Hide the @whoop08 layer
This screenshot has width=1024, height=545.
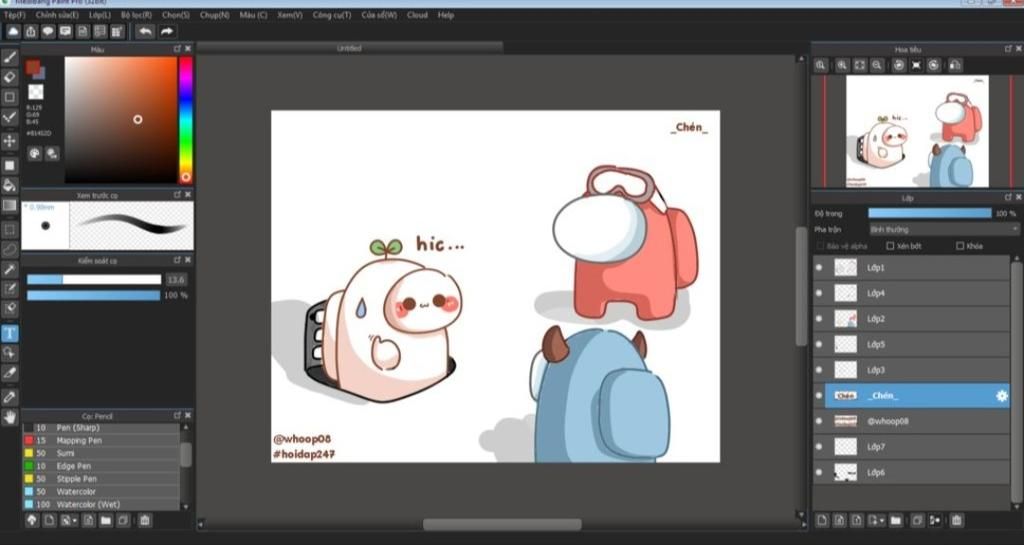coord(819,421)
